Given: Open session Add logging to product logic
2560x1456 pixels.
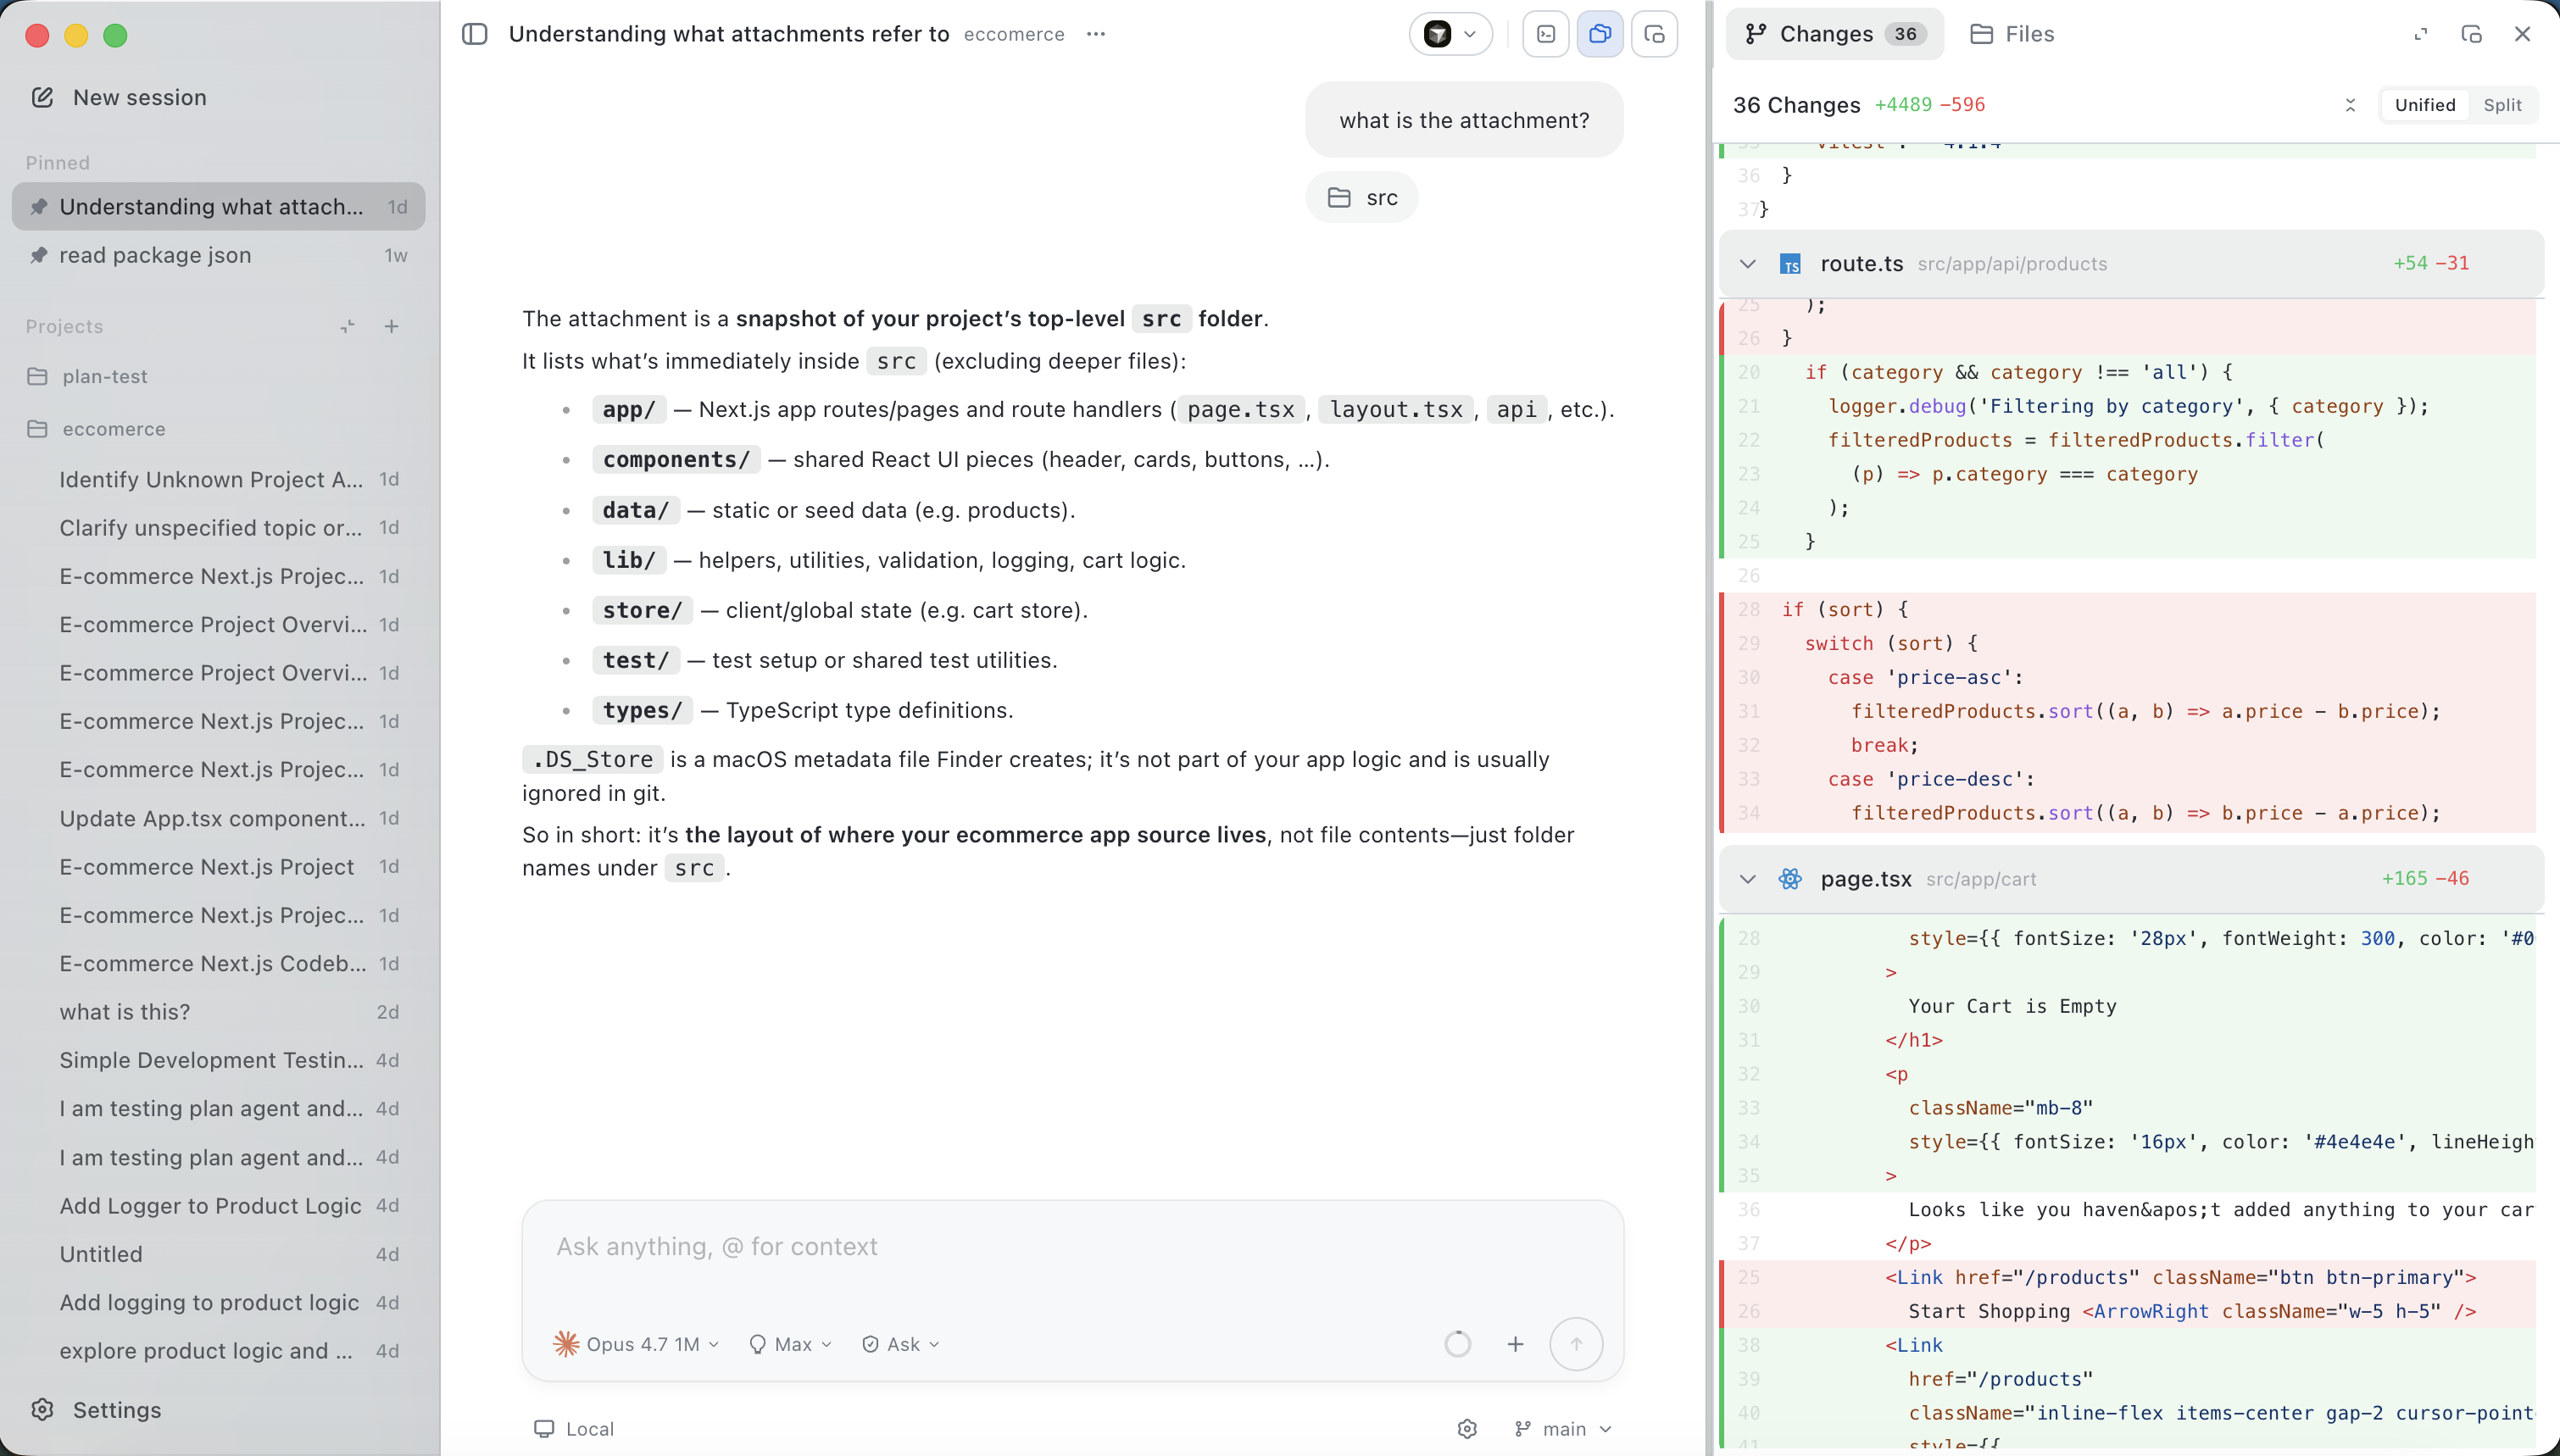Looking at the screenshot, I should [x=219, y=1302].
